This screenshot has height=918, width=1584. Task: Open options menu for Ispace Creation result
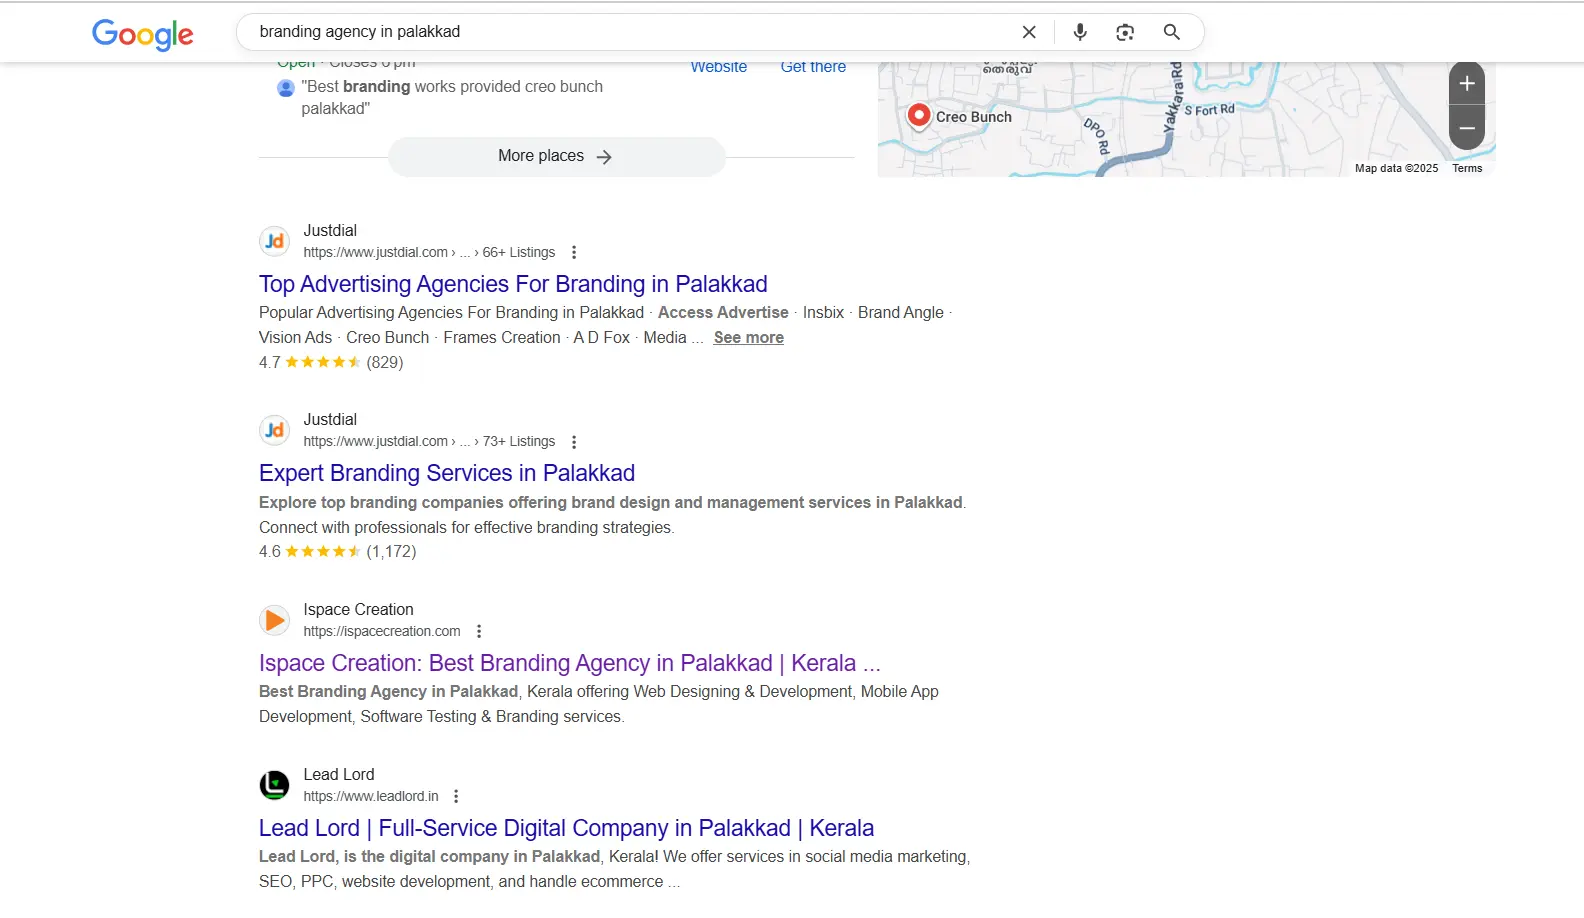(x=479, y=632)
